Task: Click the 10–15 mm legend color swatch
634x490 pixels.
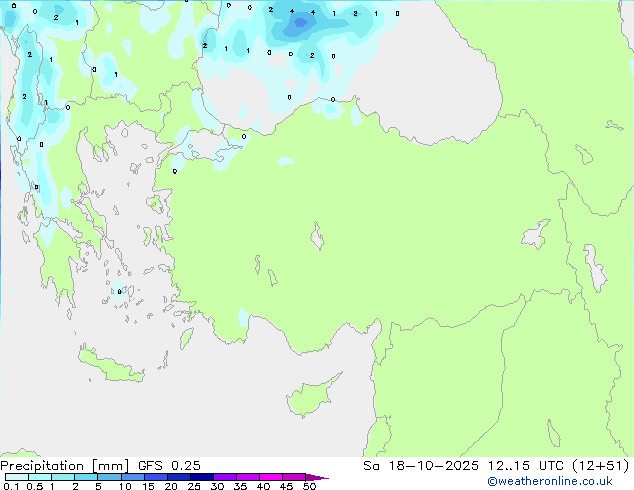Action: coord(133,477)
